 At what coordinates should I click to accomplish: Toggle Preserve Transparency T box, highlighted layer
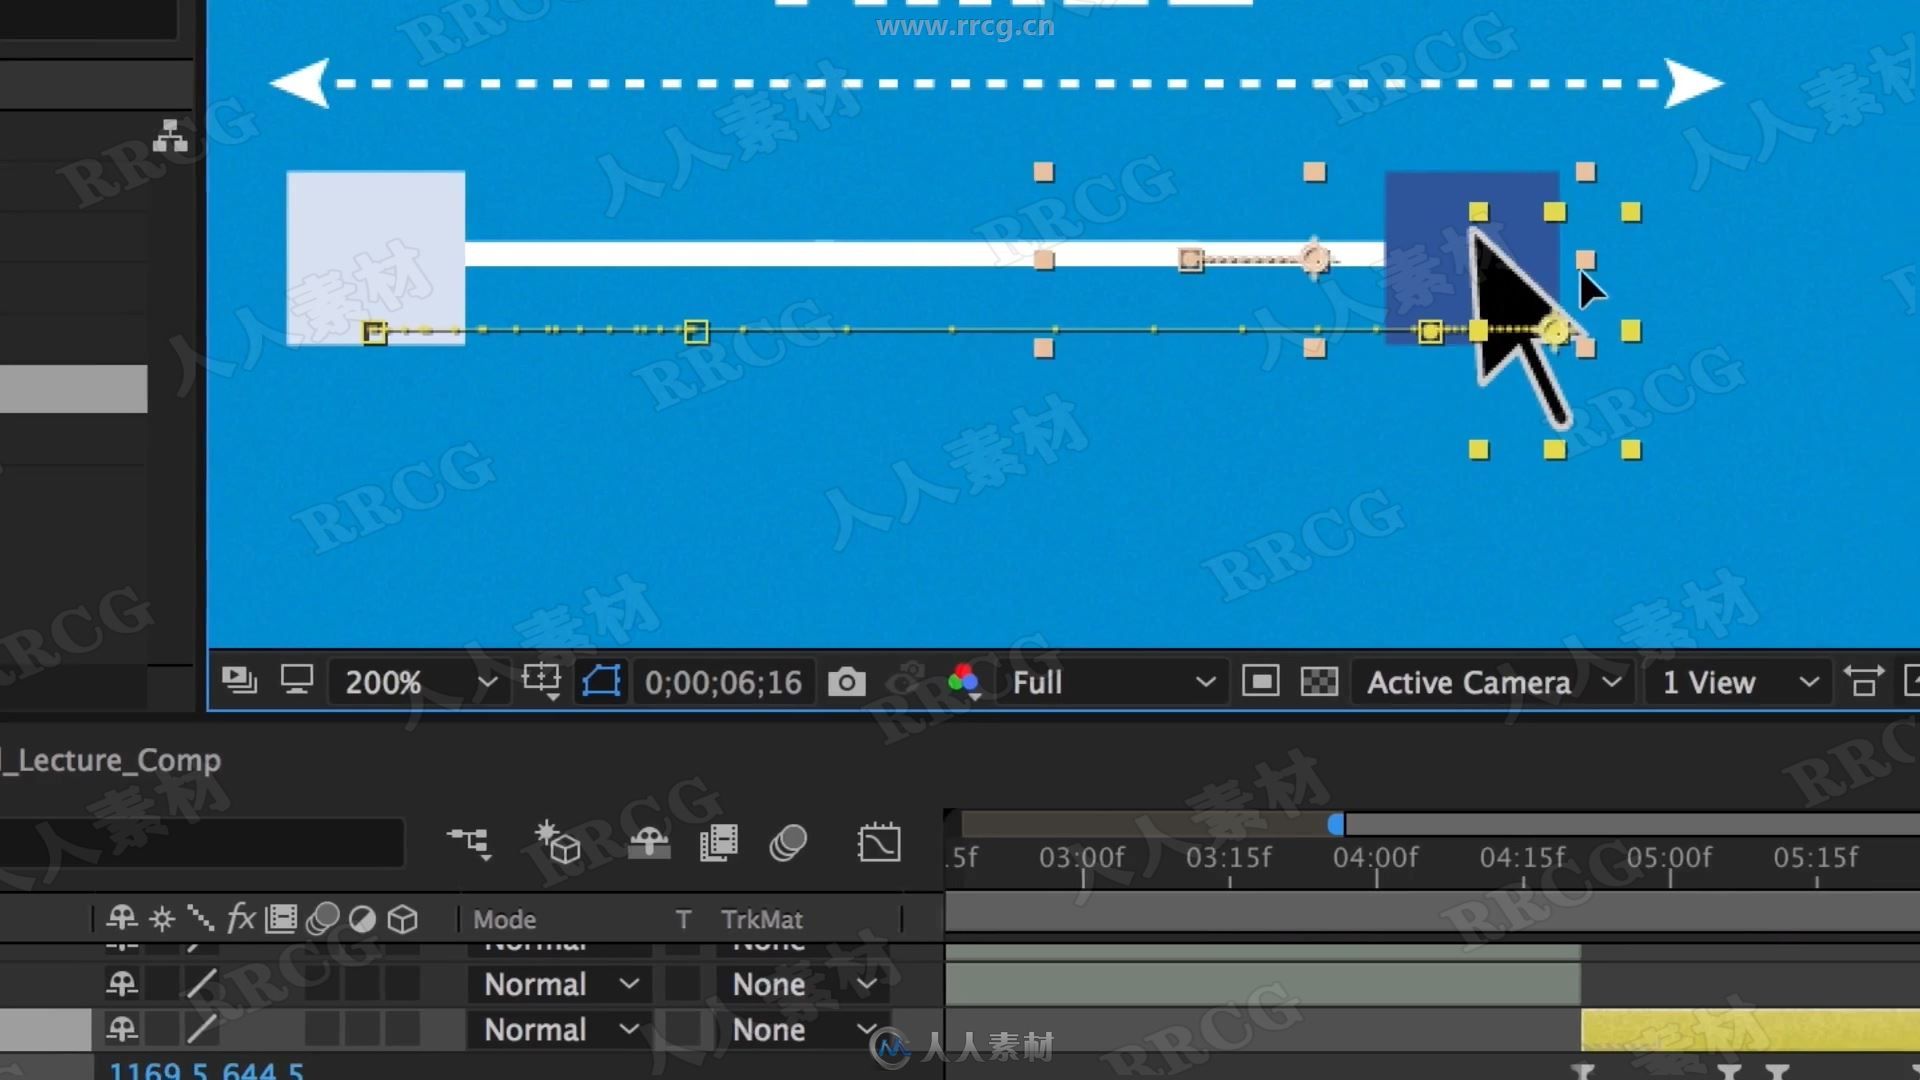coord(683,1029)
